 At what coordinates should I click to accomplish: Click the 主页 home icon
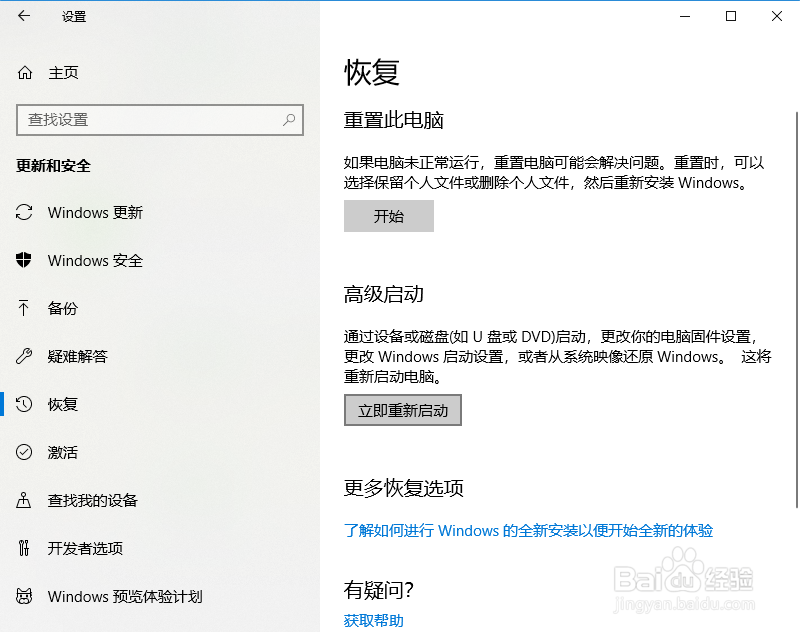click(x=27, y=73)
